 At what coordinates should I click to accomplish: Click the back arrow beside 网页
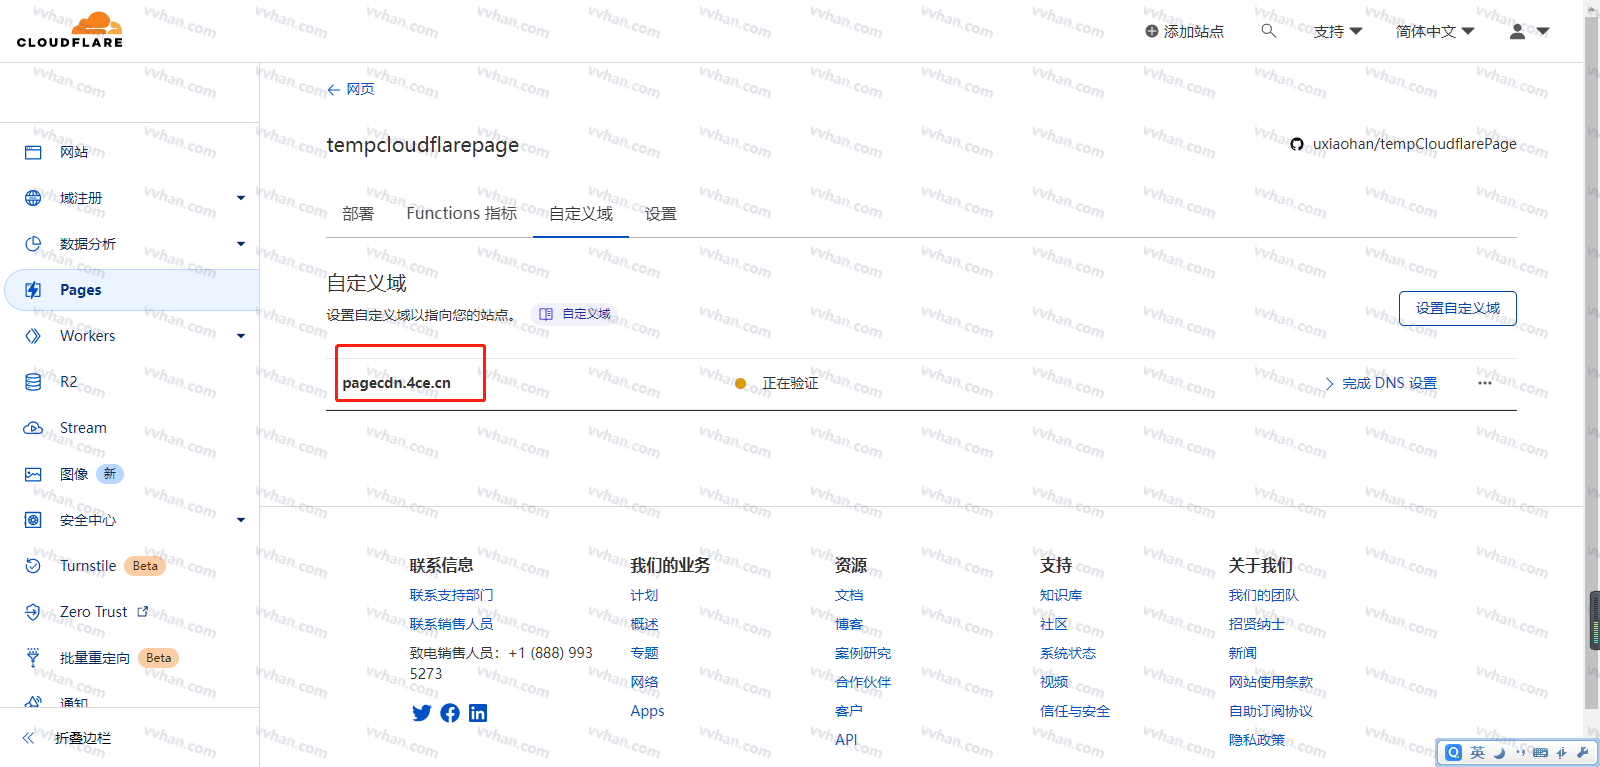coord(334,90)
